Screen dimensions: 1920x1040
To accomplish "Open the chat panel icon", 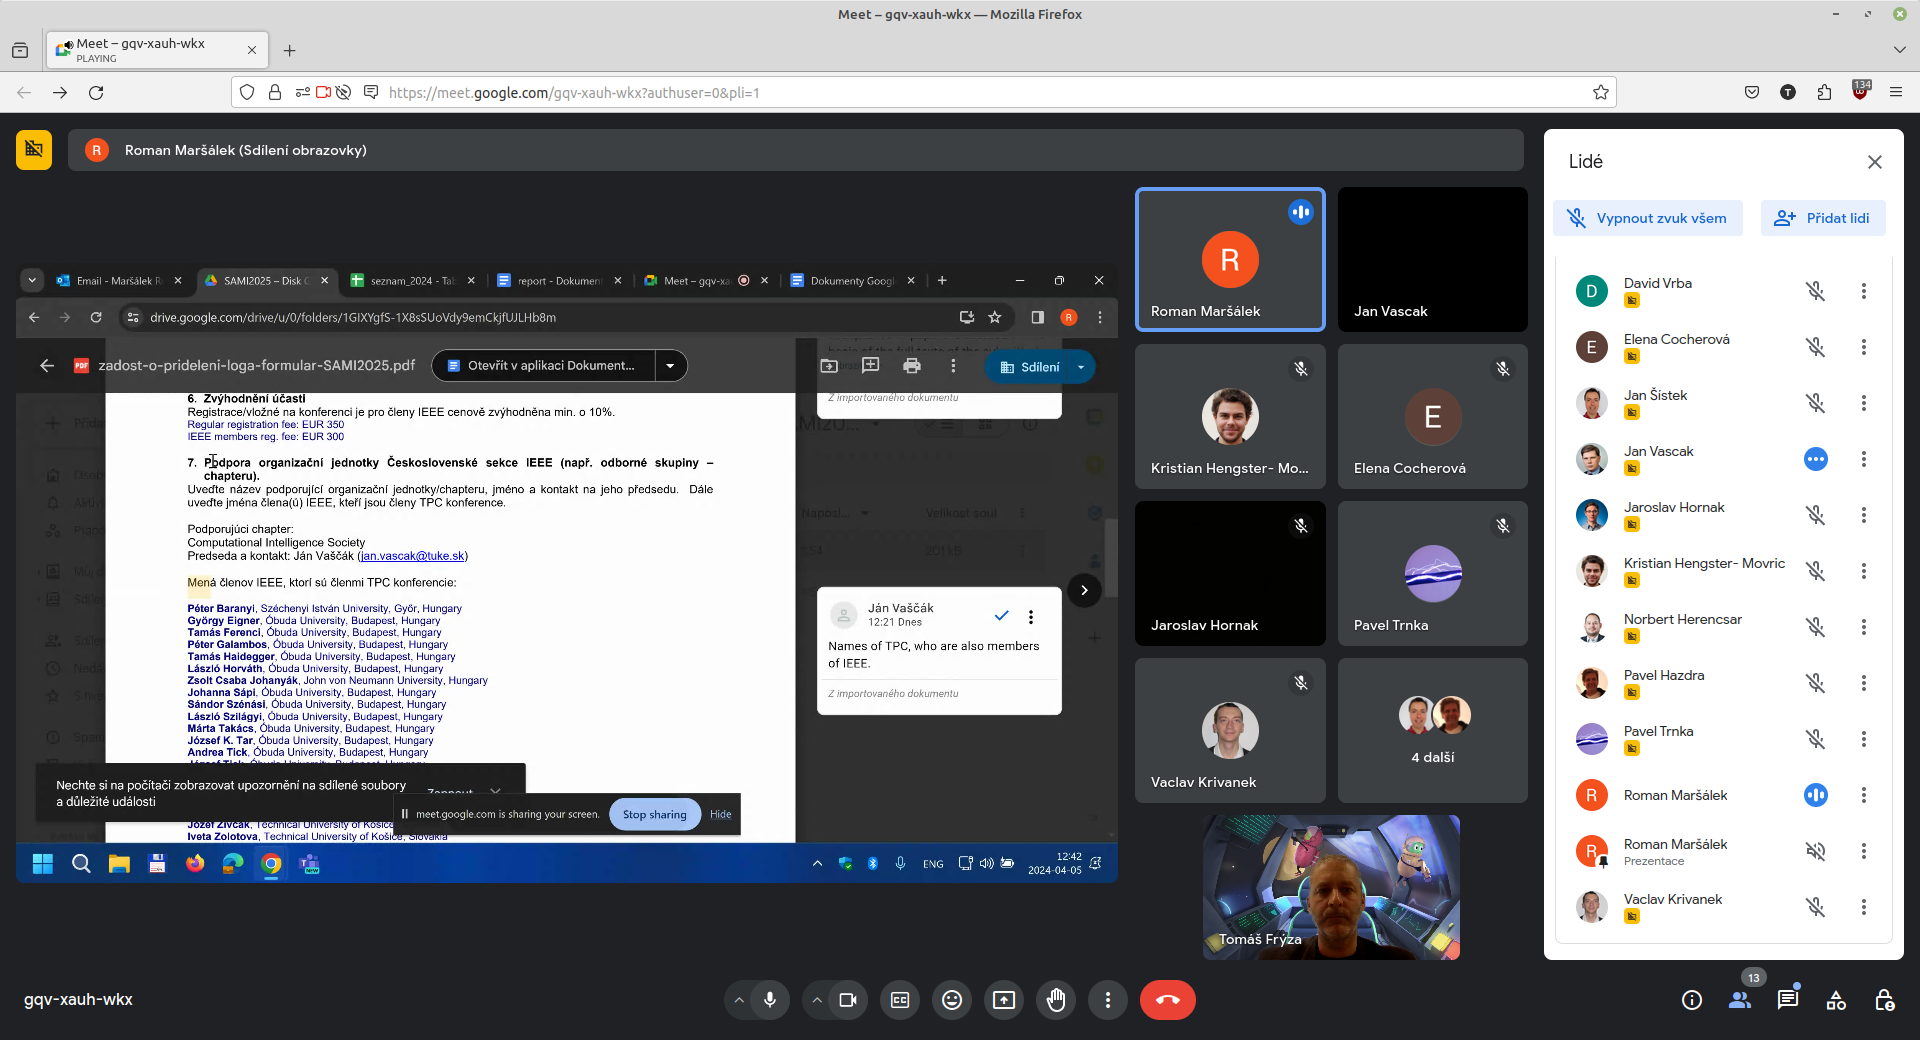I will click(x=1788, y=1000).
